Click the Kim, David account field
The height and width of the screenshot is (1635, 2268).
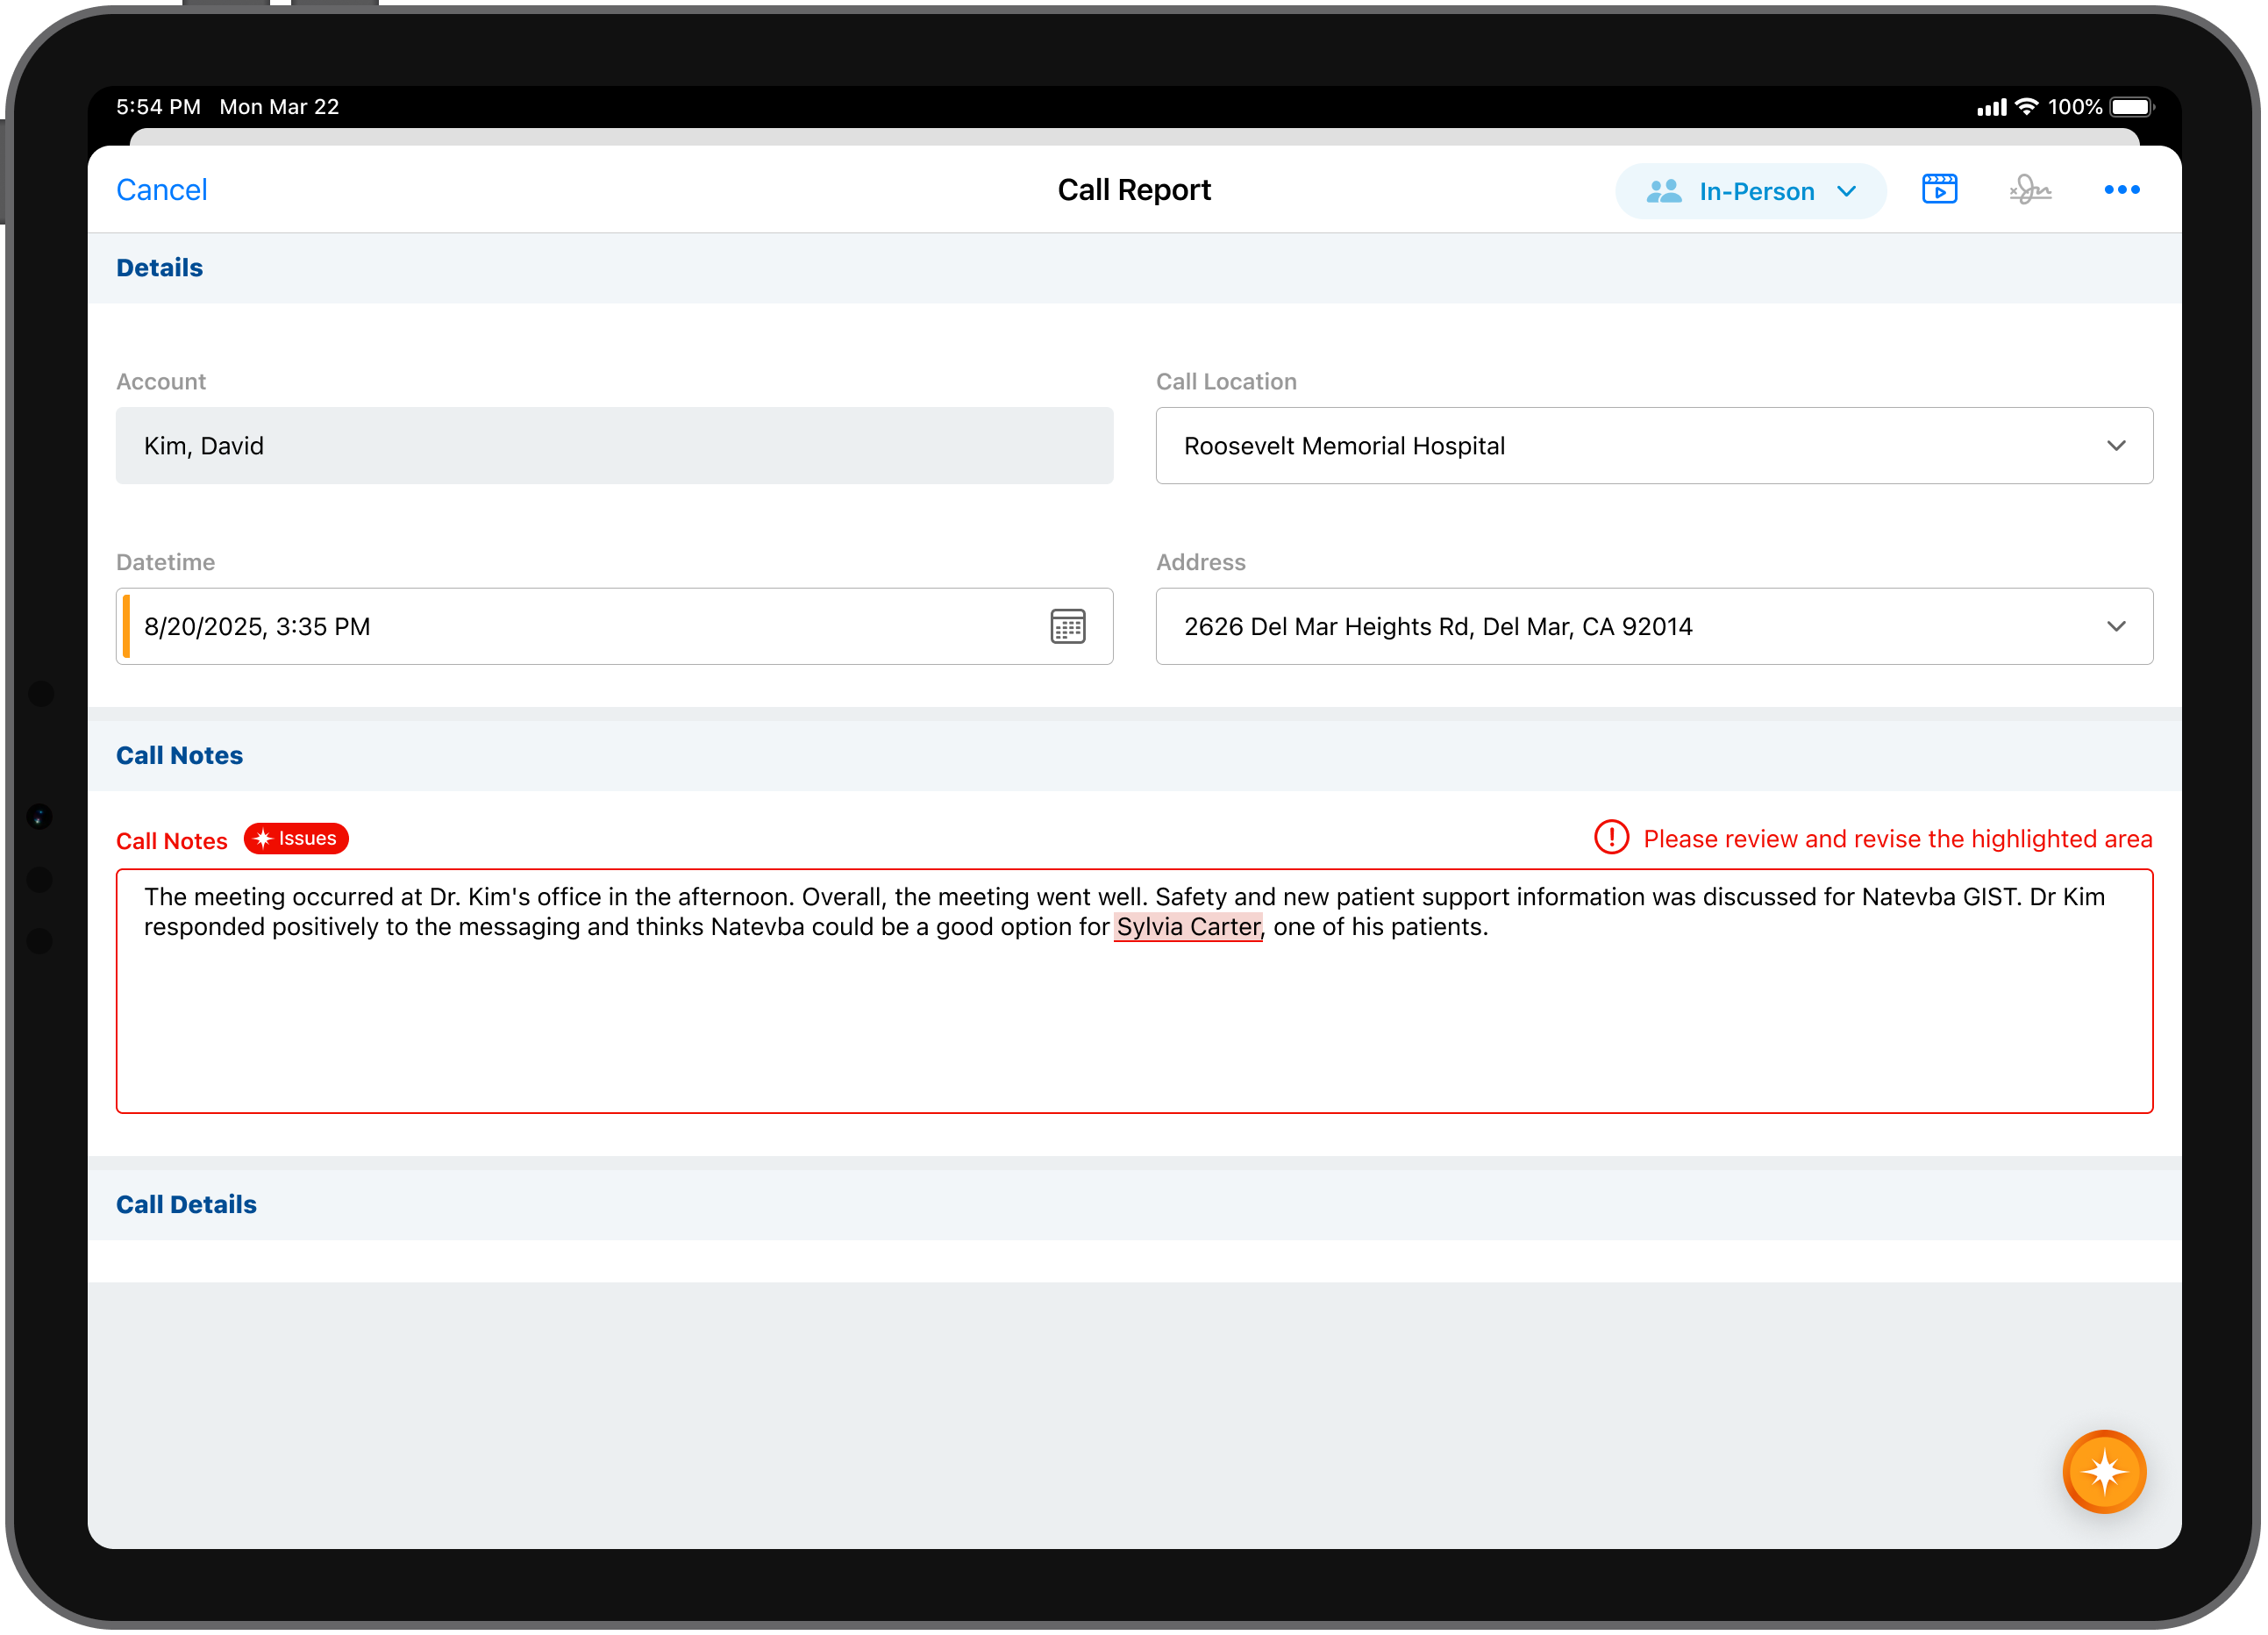[x=613, y=446]
